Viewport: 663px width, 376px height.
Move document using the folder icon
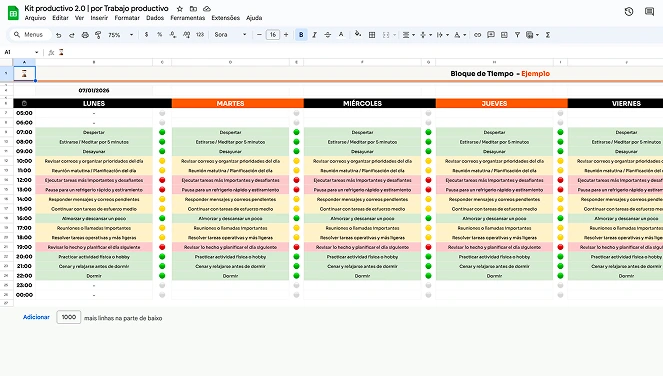coord(193,8)
